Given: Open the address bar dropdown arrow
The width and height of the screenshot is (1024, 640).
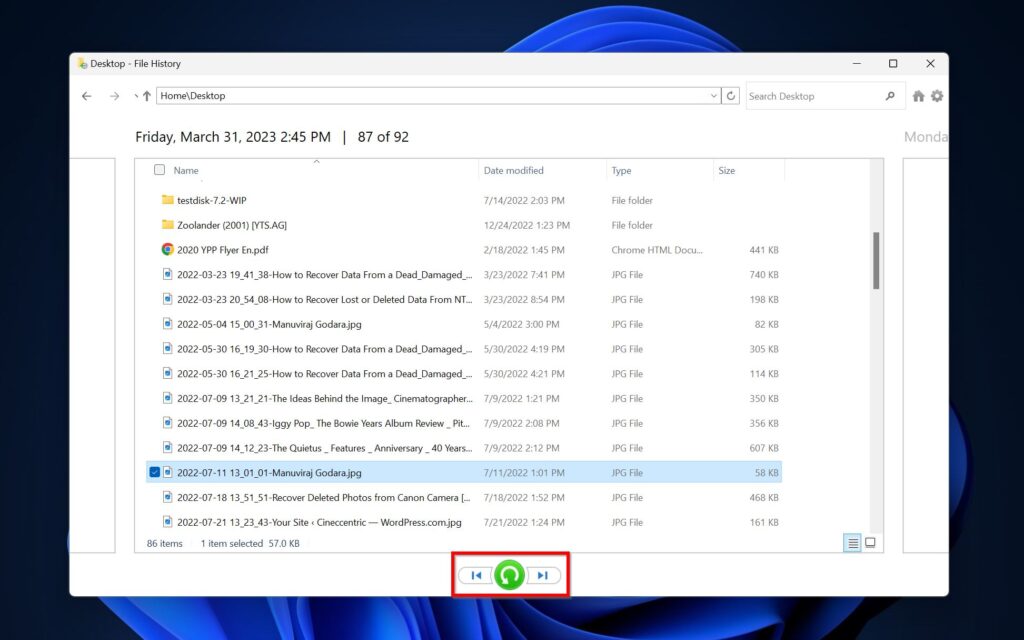Looking at the screenshot, I should [x=712, y=95].
